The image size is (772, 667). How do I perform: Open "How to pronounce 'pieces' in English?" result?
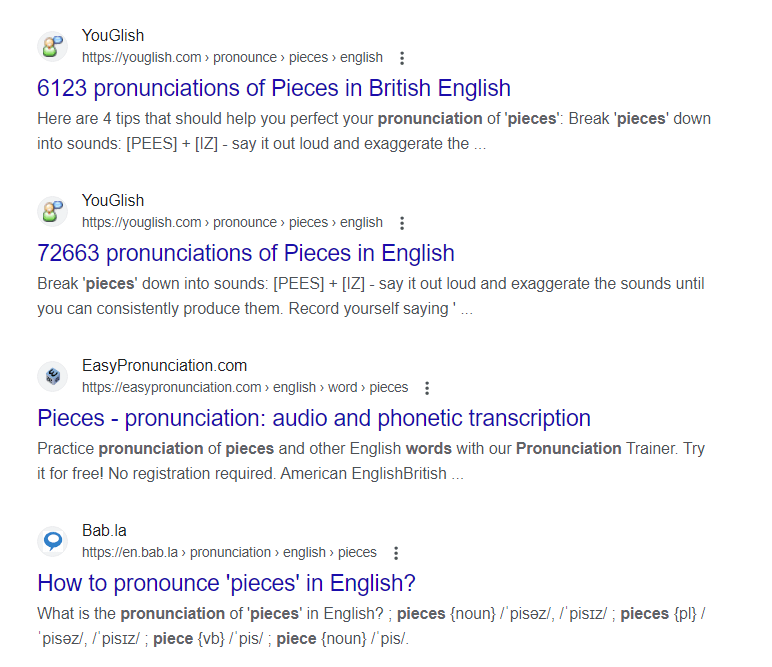pos(226,583)
